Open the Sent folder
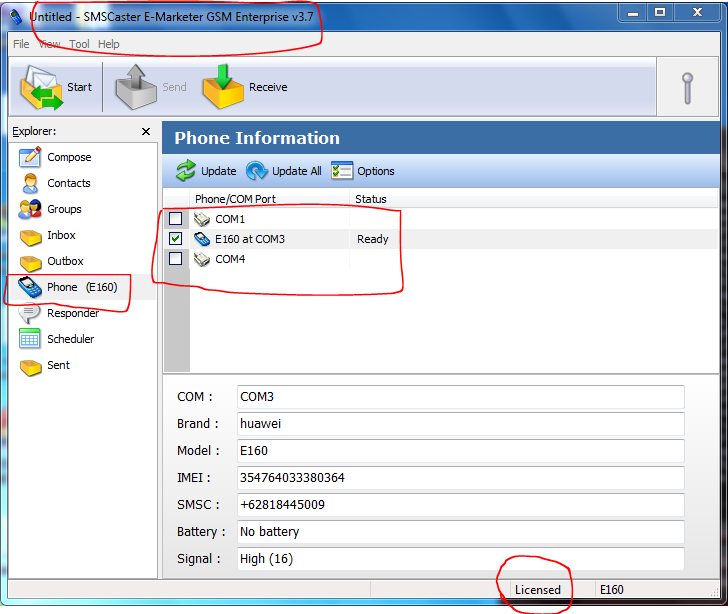Viewport: 728px width, 614px height. tap(45, 366)
